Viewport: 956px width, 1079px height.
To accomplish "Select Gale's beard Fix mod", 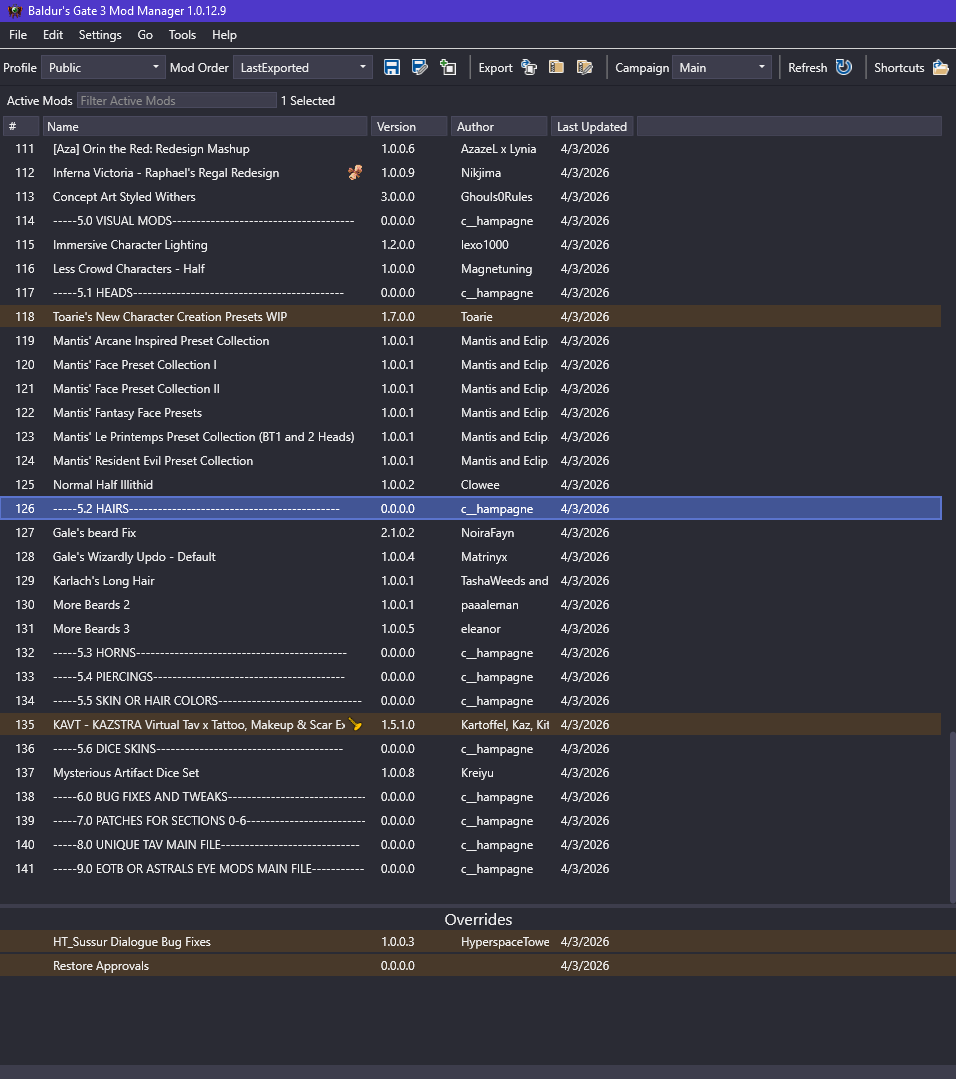I will click(471, 533).
